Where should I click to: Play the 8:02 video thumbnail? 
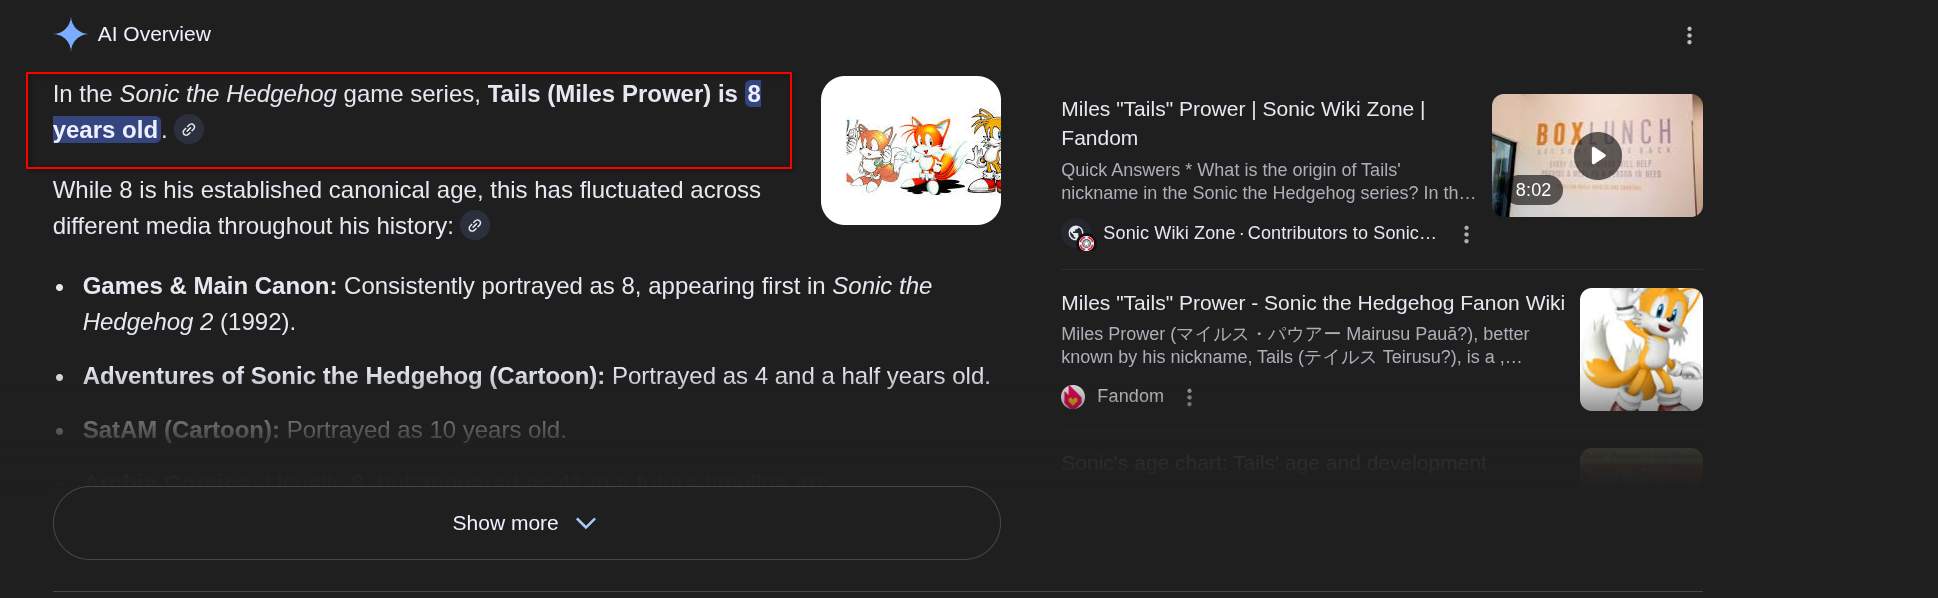[x=1597, y=156]
